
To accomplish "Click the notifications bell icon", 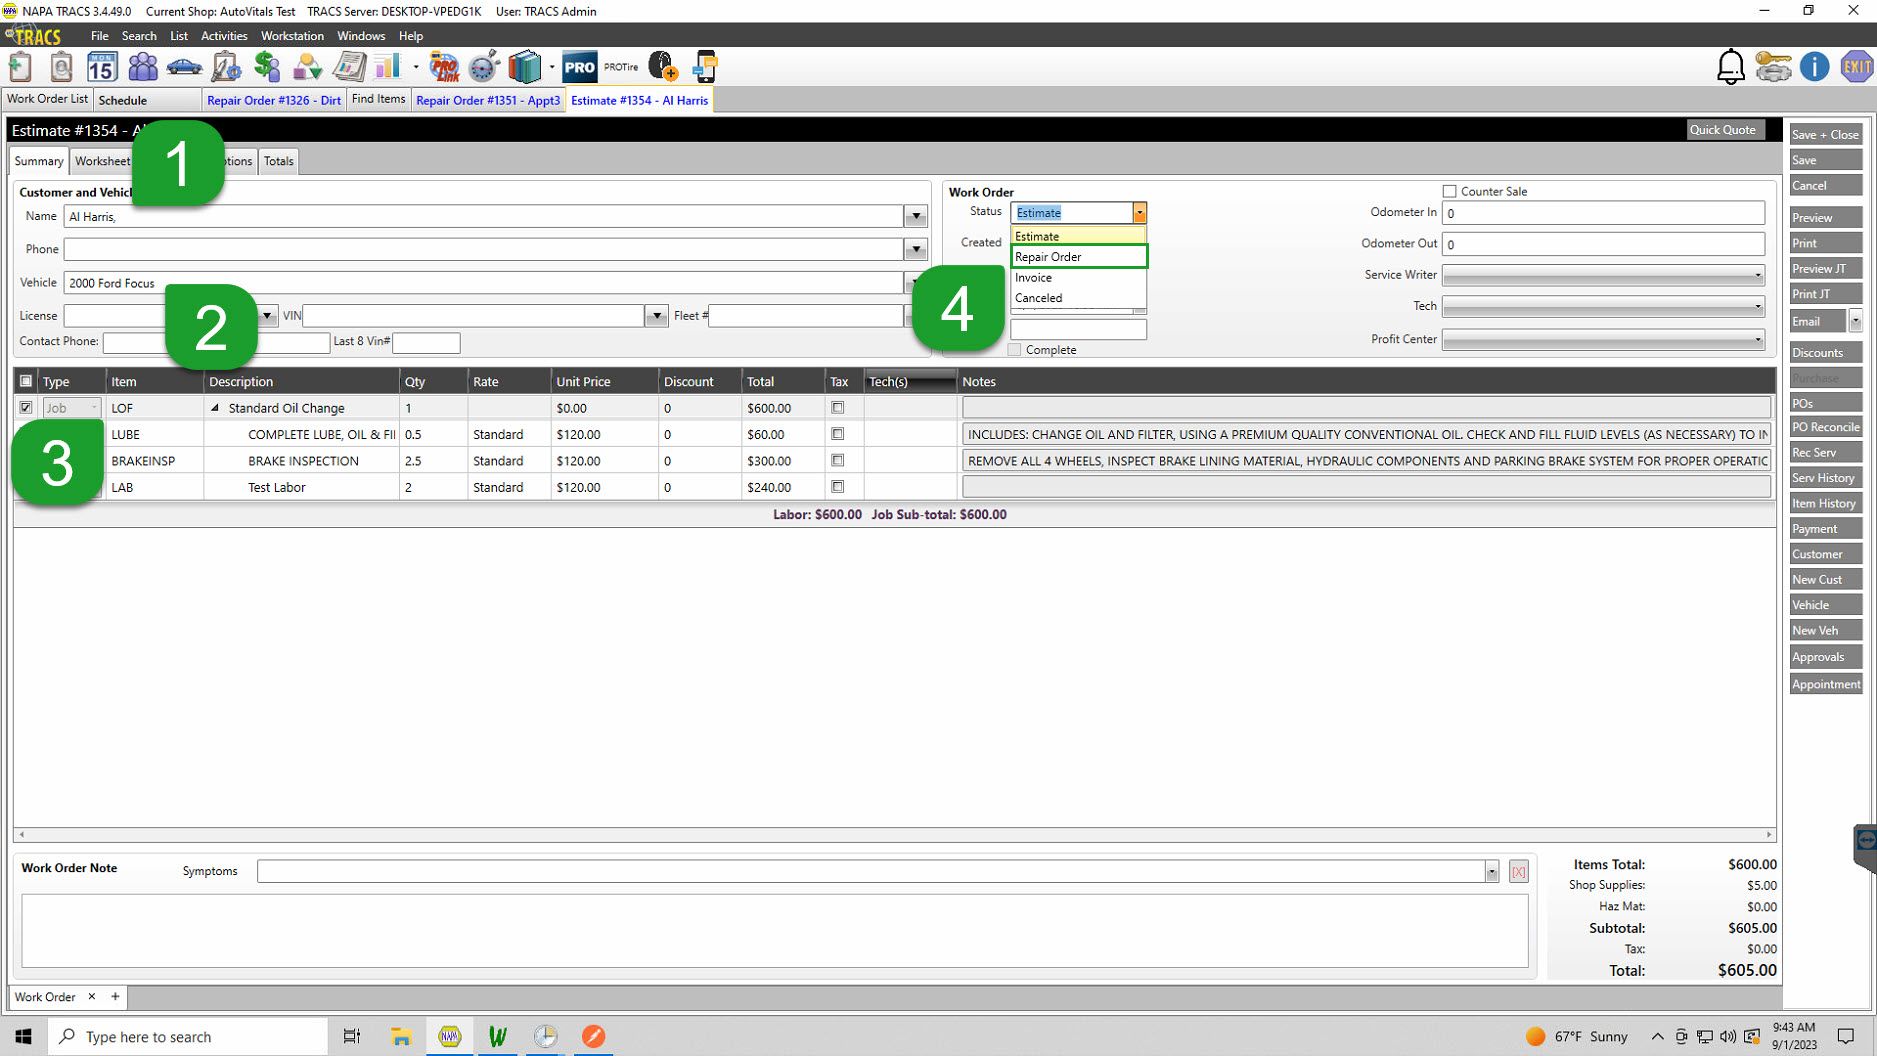I will click(x=1729, y=66).
